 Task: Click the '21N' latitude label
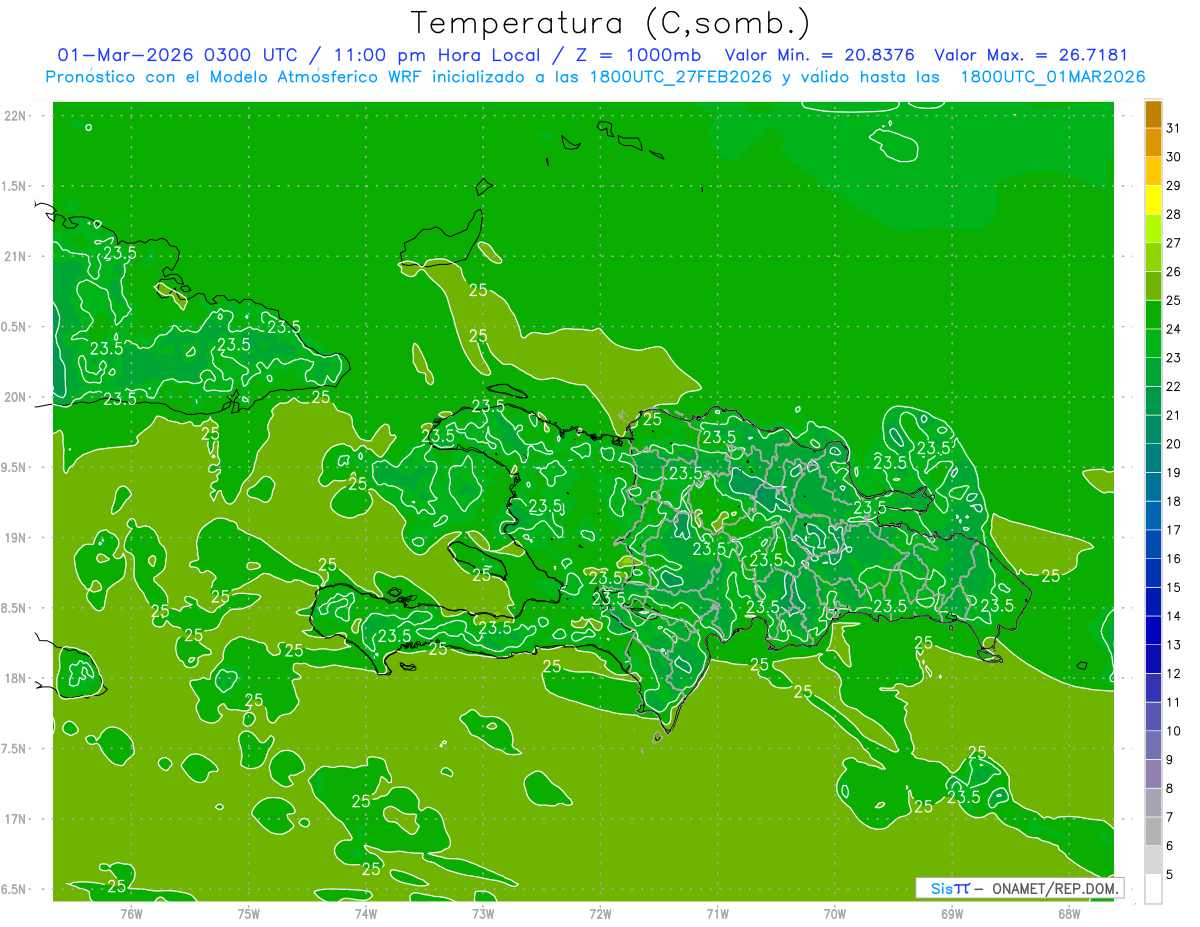[x=16, y=256]
